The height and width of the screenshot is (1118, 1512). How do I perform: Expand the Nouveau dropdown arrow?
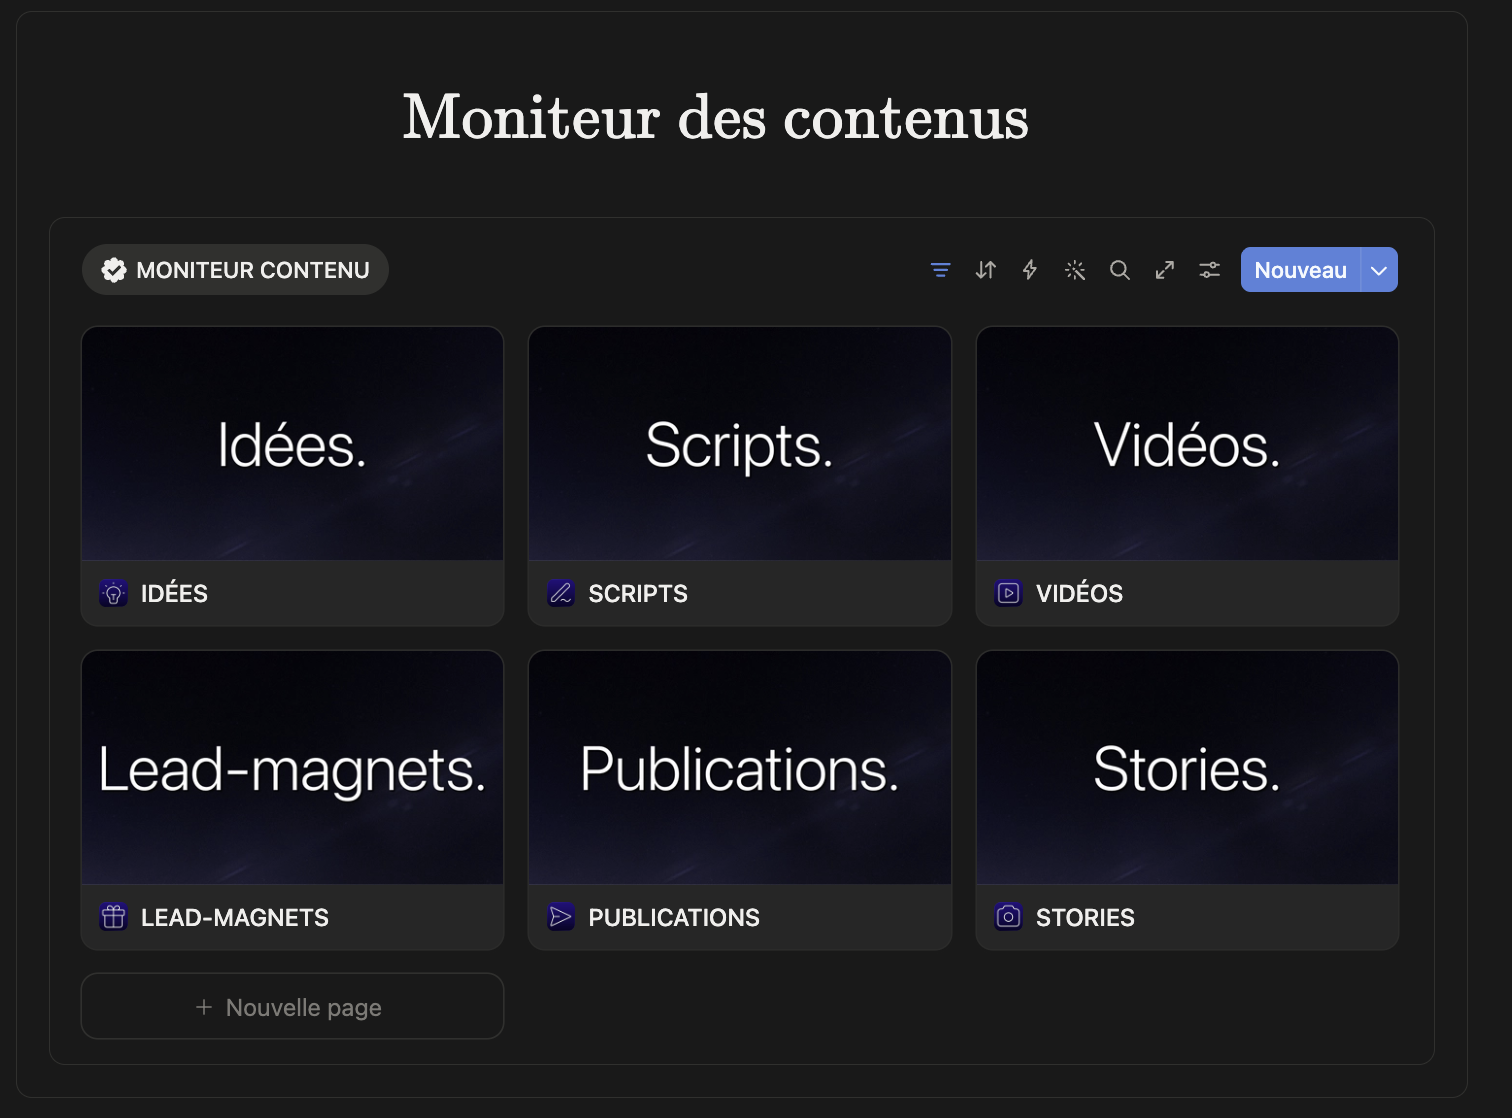click(x=1379, y=270)
